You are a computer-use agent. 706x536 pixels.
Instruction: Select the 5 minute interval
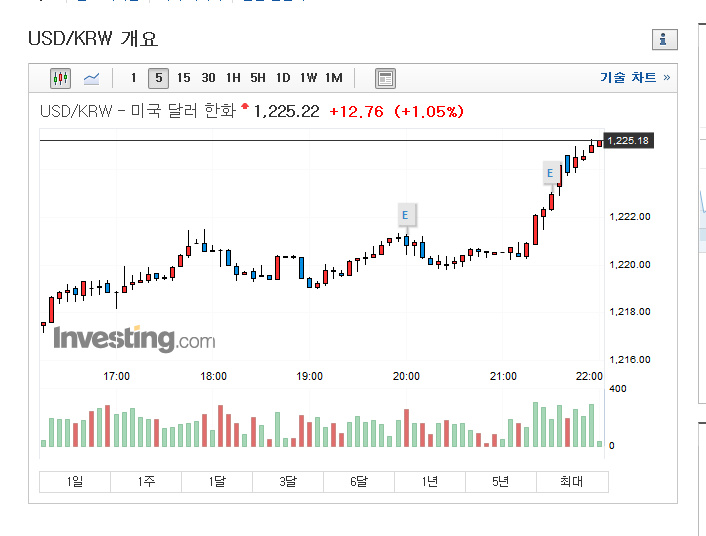(158, 78)
